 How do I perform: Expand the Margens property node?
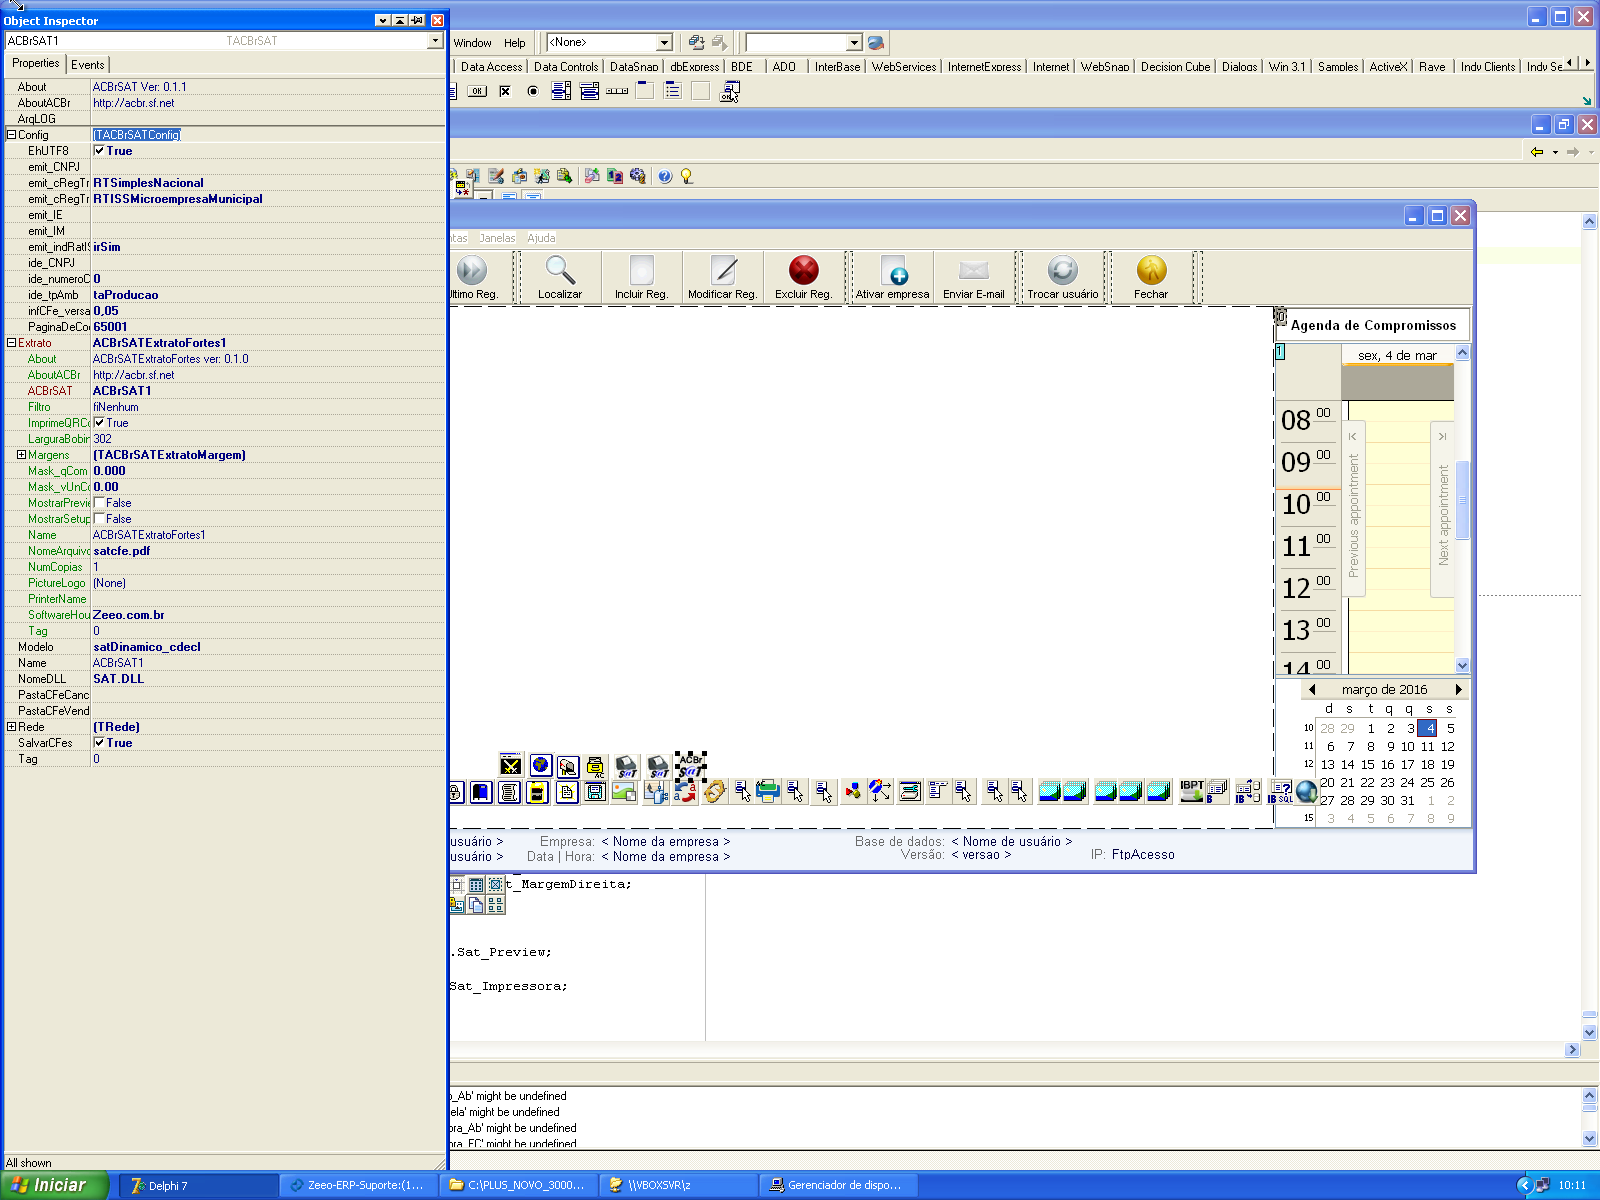point(21,455)
